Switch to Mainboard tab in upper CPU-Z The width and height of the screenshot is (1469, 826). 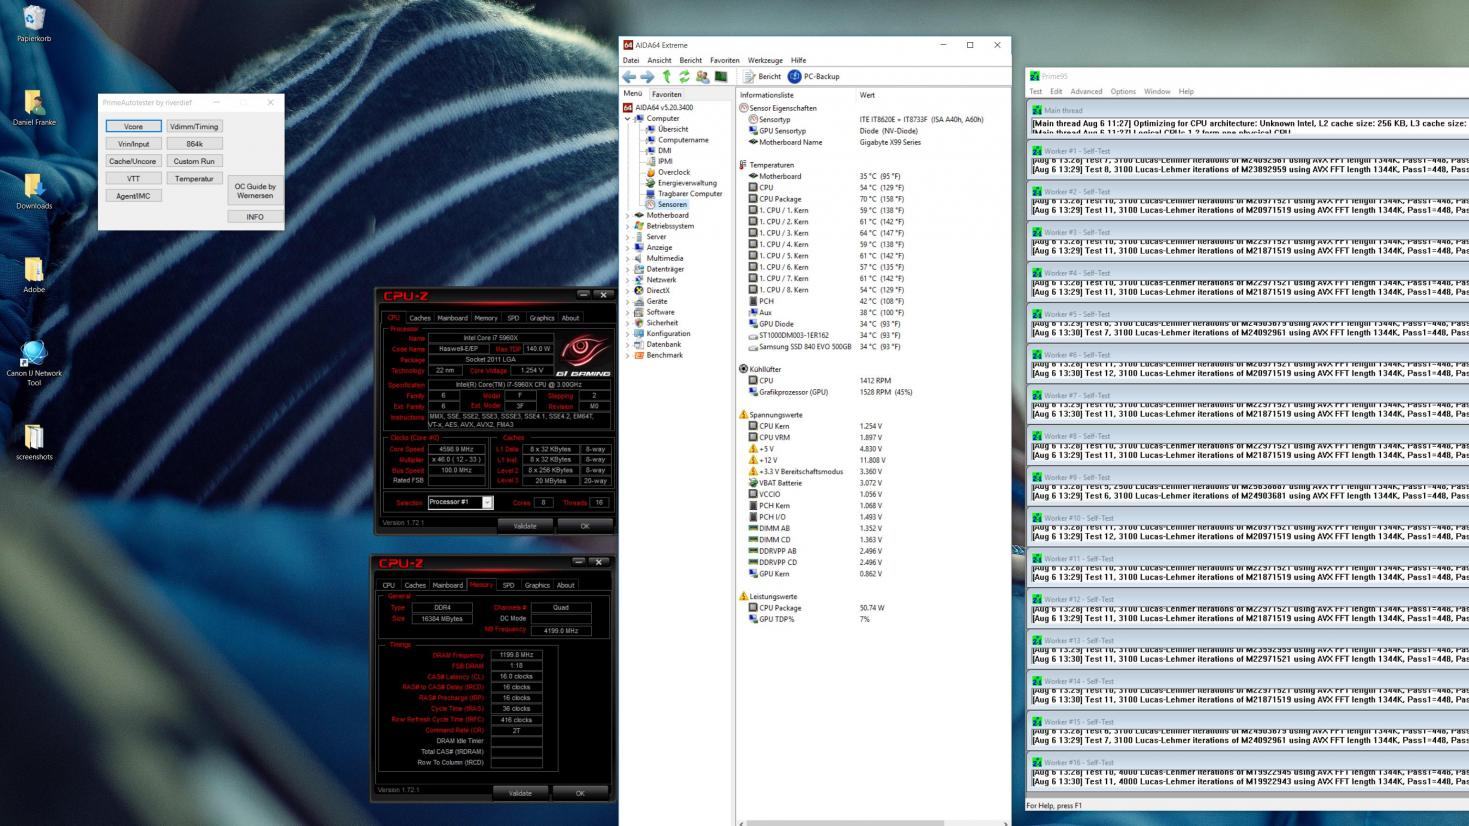453,318
